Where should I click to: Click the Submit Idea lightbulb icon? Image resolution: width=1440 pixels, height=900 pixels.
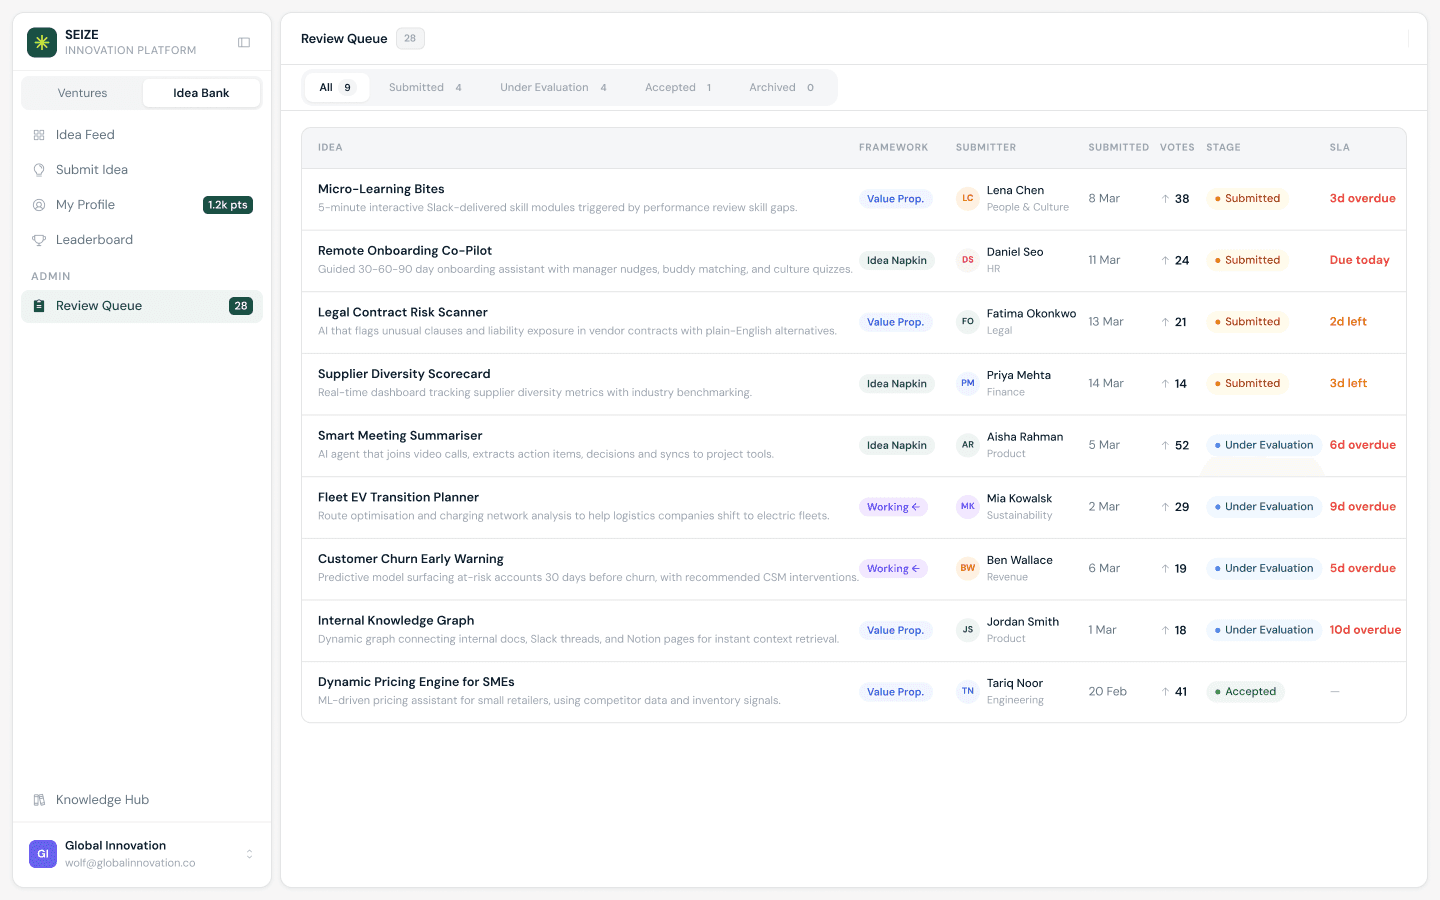click(39, 170)
